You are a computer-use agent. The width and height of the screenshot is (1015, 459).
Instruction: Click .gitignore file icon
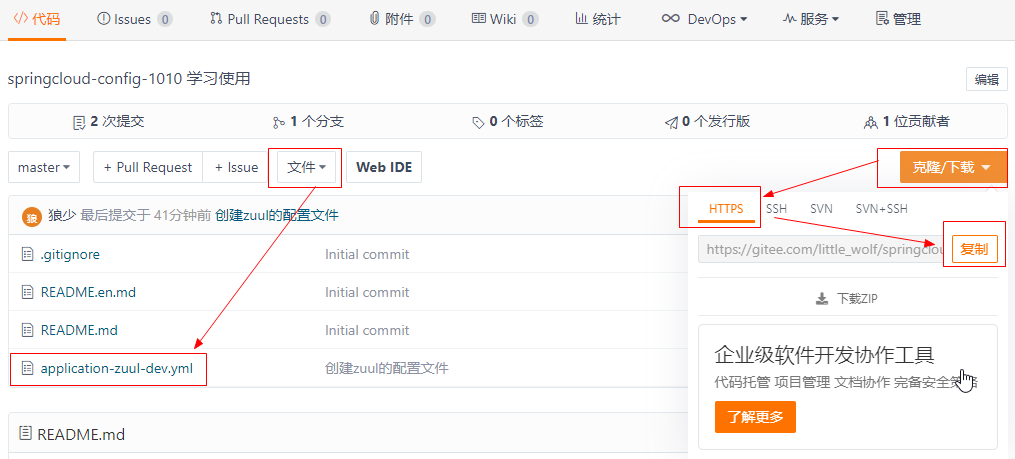click(x=27, y=254)
